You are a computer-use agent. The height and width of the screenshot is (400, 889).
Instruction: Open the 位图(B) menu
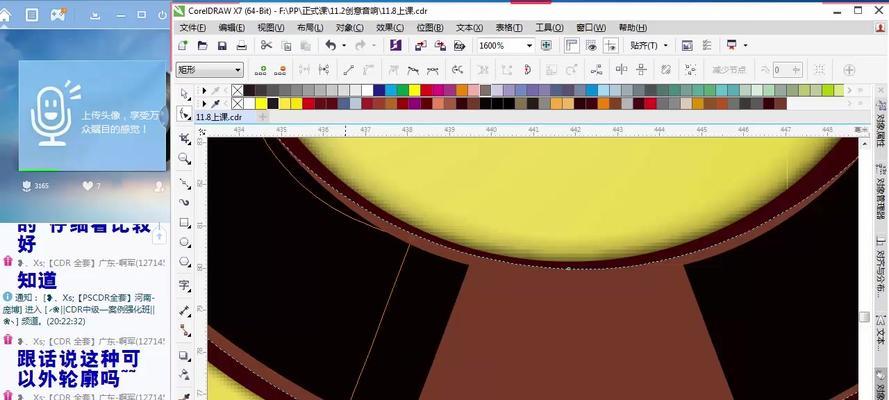click(x=430, y=28)
